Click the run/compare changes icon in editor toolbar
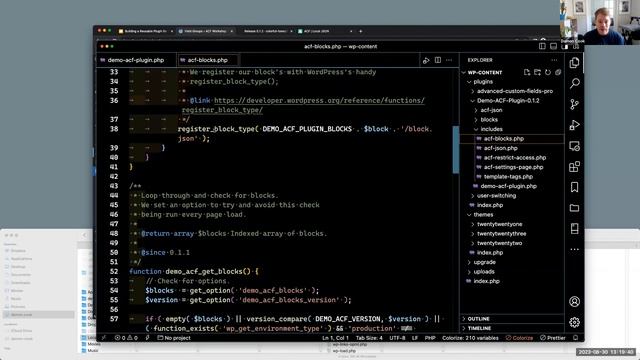Screen dimensions: 640x360 coord(426,60)
